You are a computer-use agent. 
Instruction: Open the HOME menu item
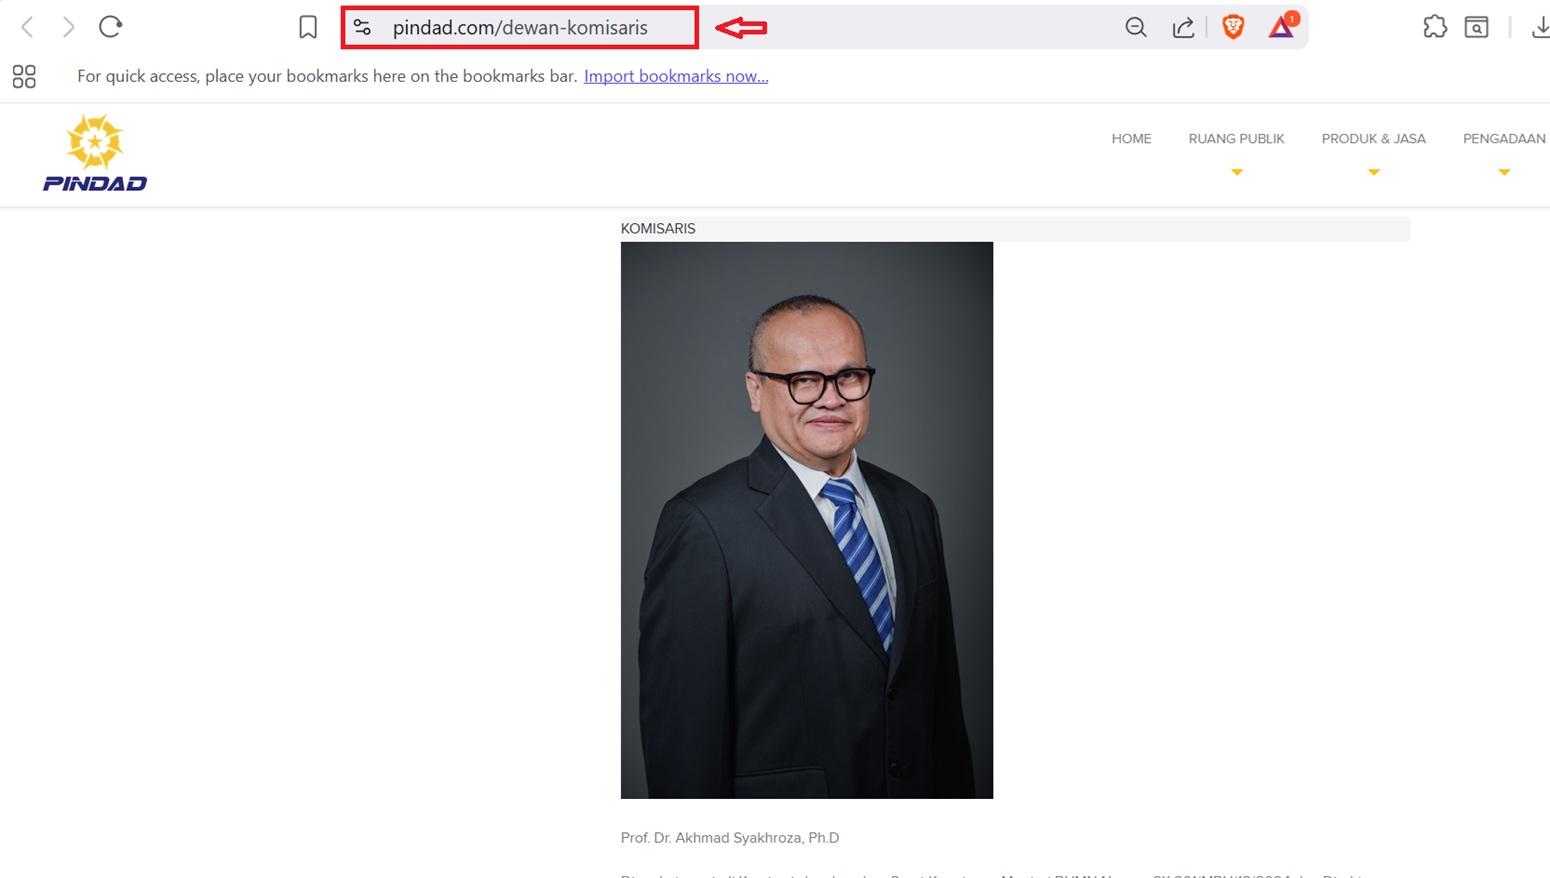1131,139
